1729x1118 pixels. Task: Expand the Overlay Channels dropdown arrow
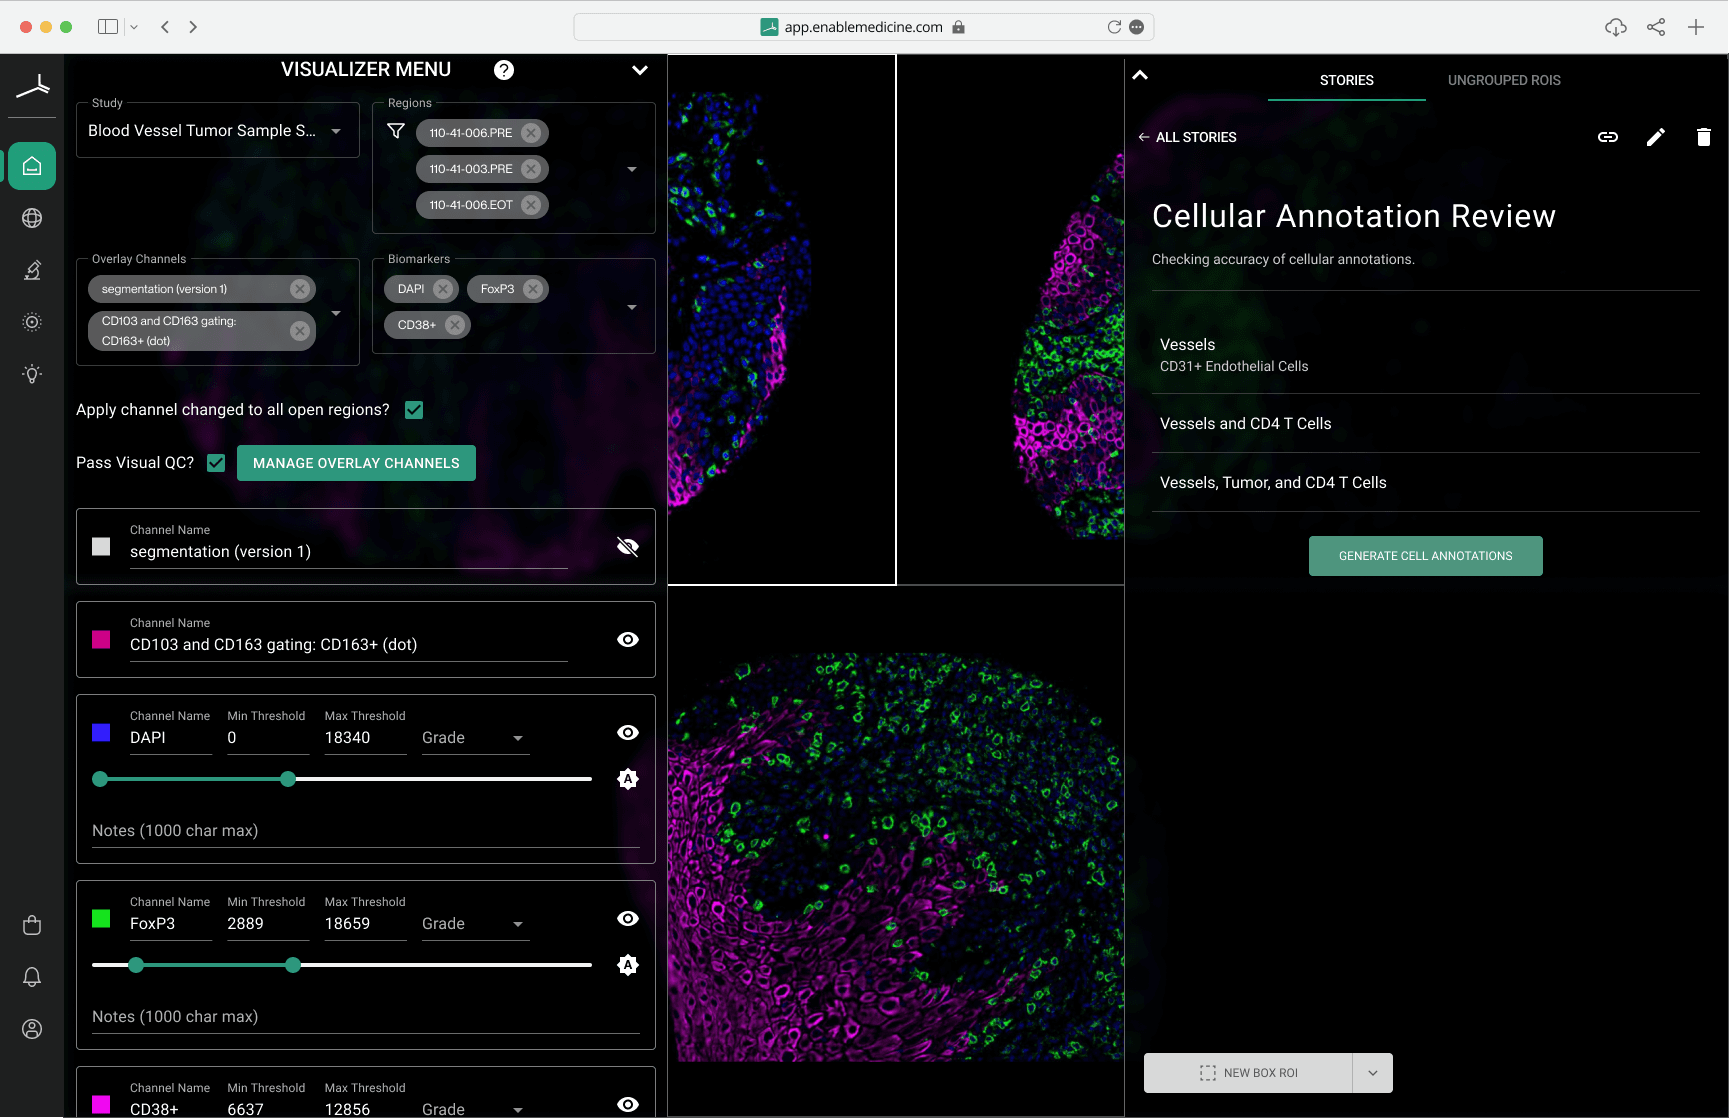pyautogui.click(x=336, y=313)
